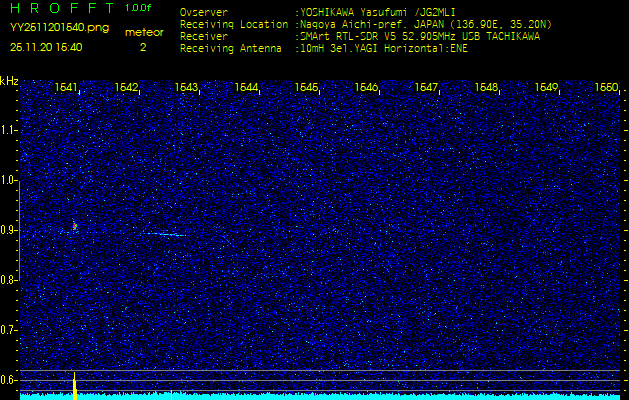Click the version label 1.00f
This screenshot has height=400, width=629.
[x=138, y=8]
